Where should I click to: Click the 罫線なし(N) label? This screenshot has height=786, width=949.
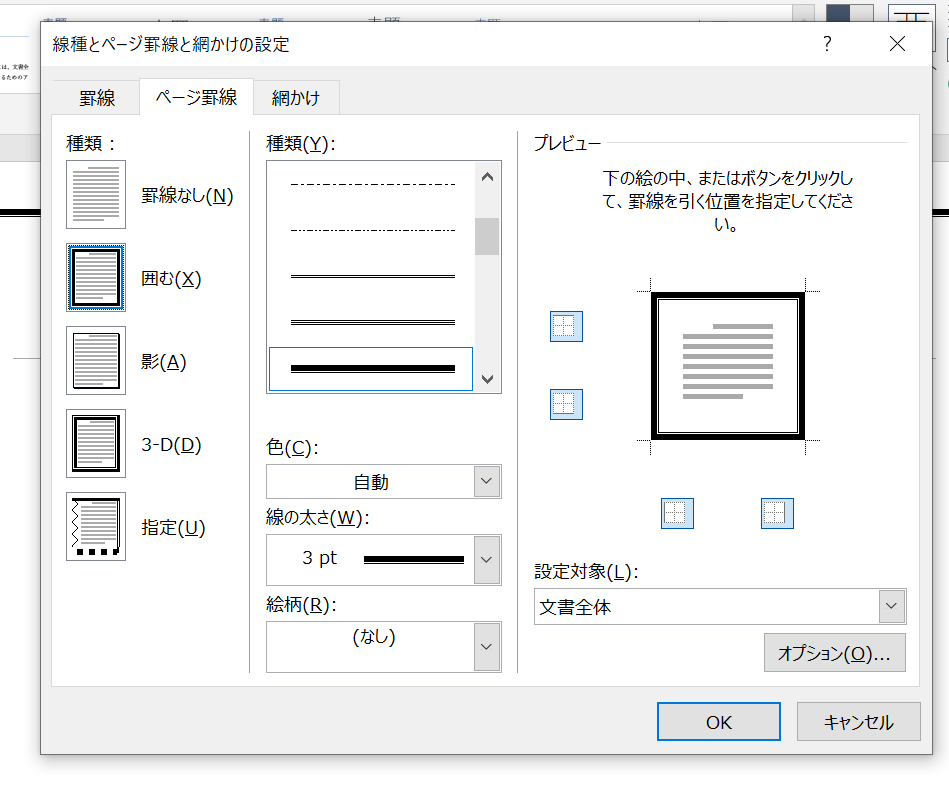187,195
